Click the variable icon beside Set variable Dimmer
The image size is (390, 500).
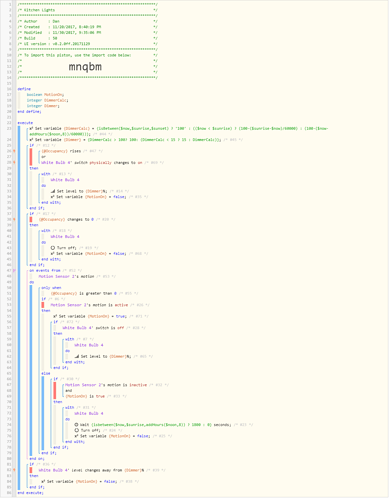tap(31, 140)
